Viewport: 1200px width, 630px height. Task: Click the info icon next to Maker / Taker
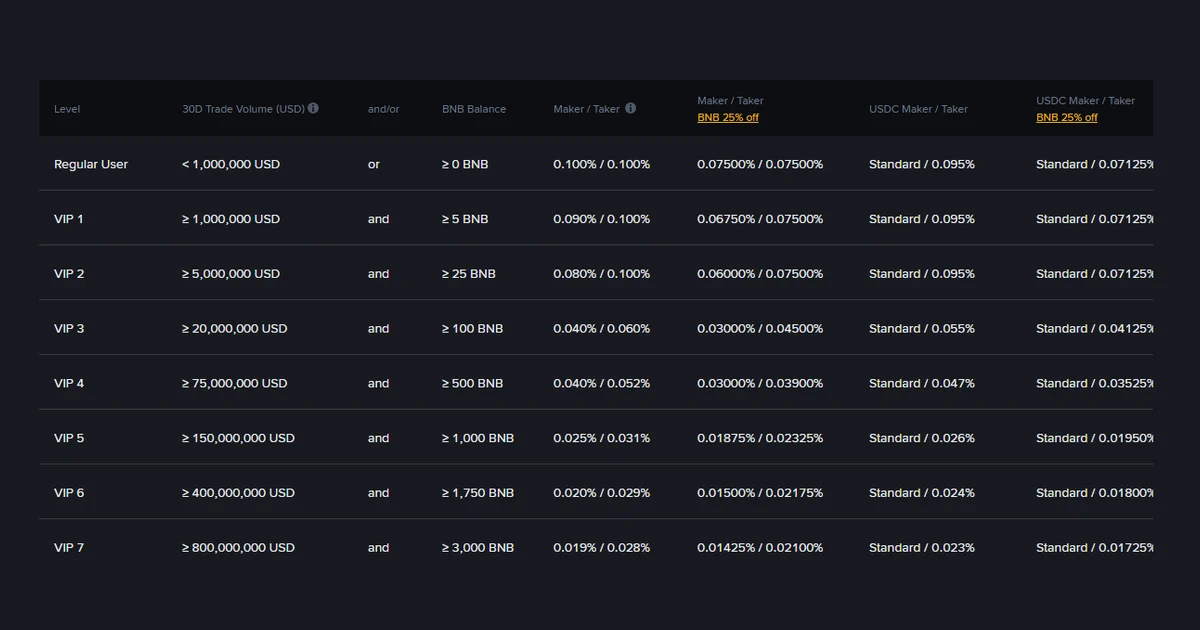(x=630, y=108)
